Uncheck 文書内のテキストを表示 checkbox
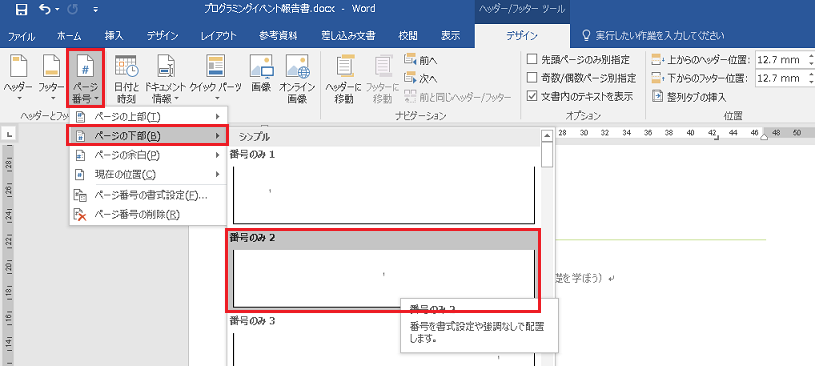Screen dimensions: 815x366 pos(532,96)
